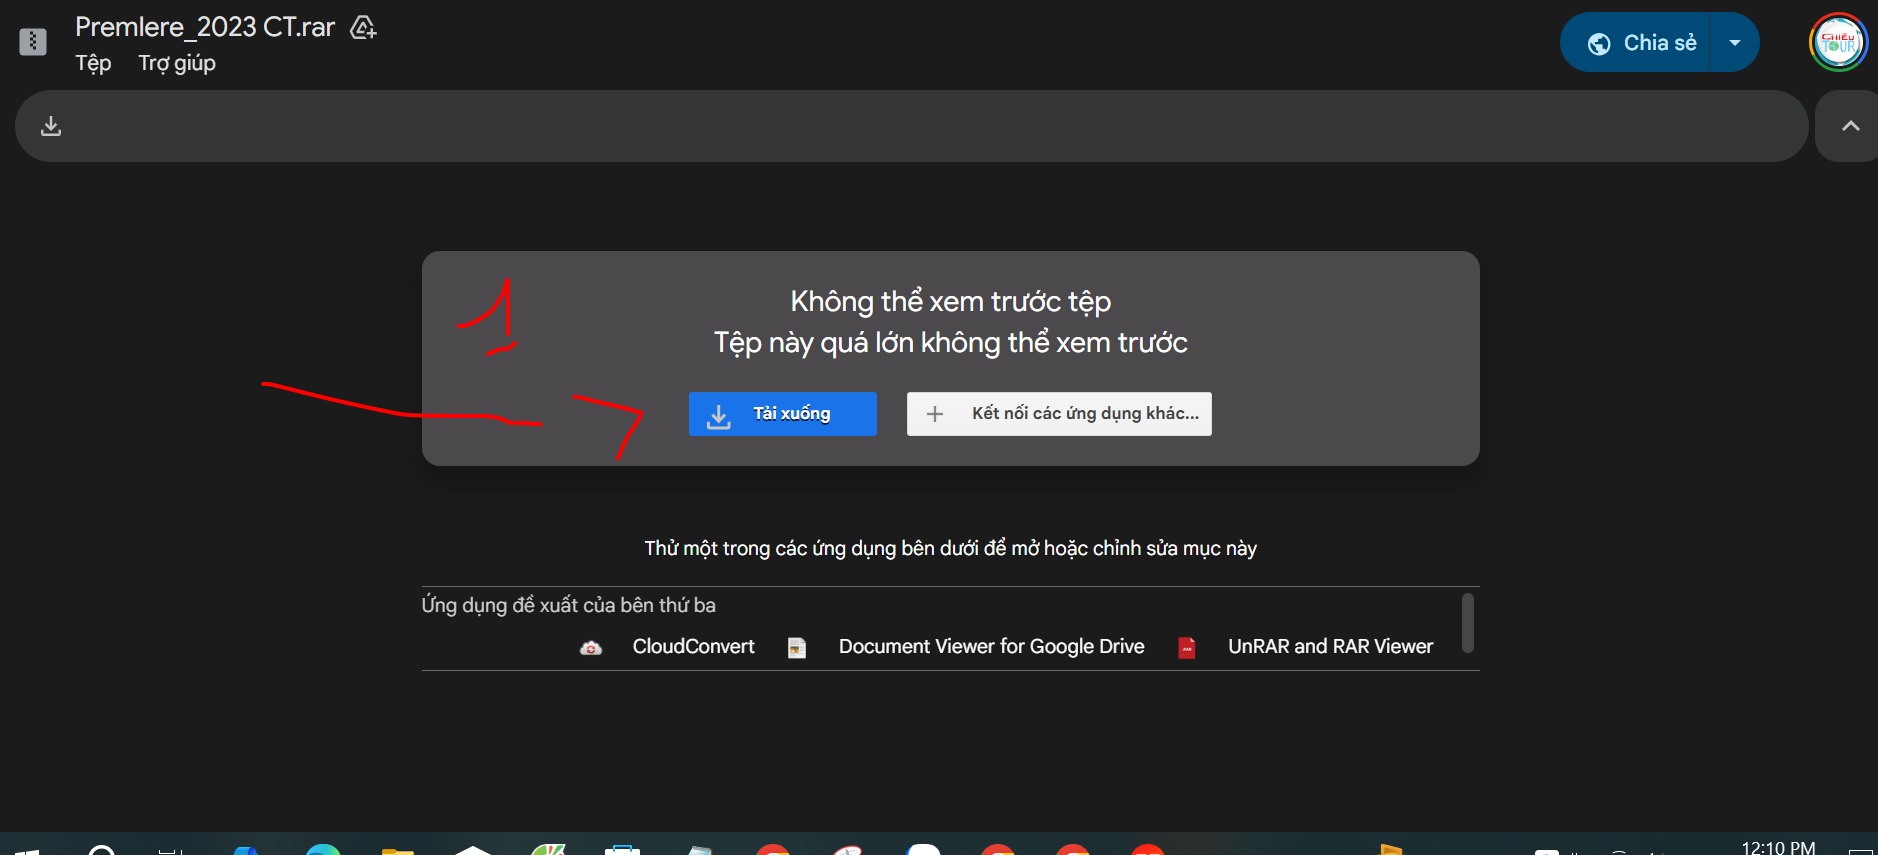The width and height of the screenshot is (1878, 855).
Task: Open the Trợ giúp menu
Action: [x=177, y=63]
